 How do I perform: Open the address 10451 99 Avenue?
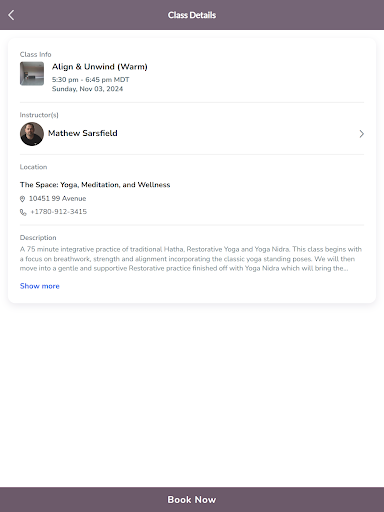(57, 199)
